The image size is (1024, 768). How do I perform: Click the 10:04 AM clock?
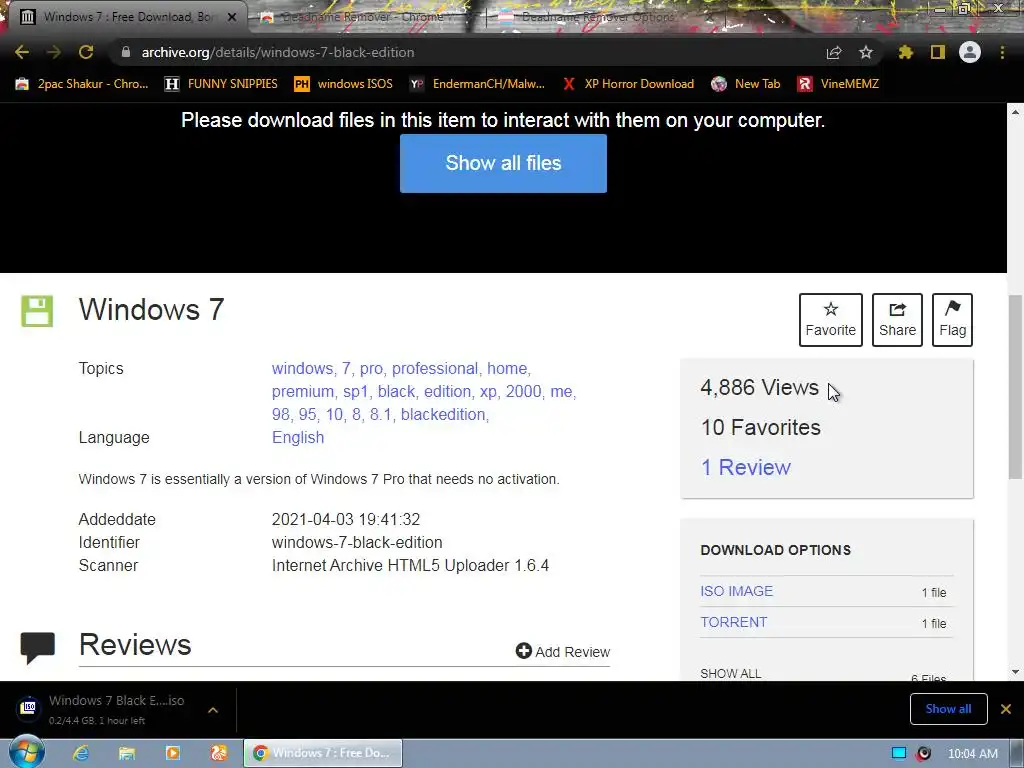point(972,753)
